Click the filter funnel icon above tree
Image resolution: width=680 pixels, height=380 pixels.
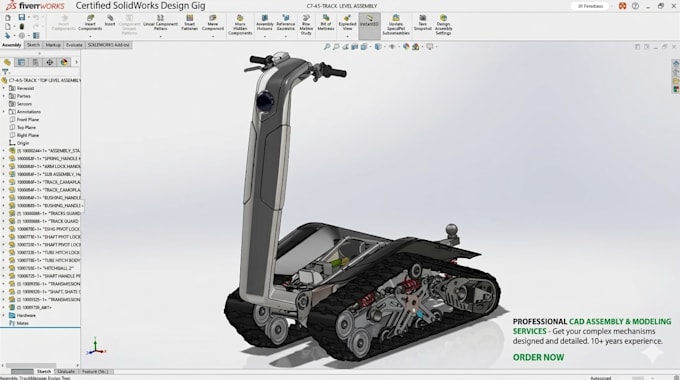click(5, 72)
